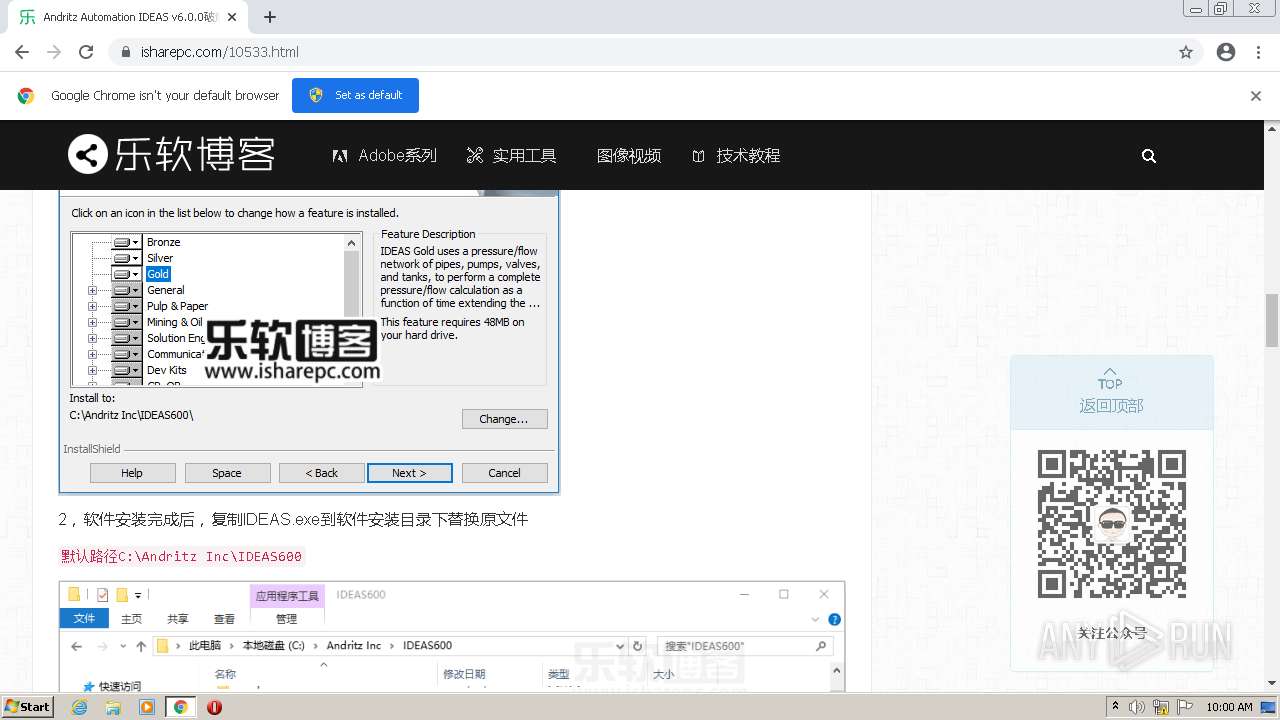Click the < Back button in the installer

coord(321,473)
